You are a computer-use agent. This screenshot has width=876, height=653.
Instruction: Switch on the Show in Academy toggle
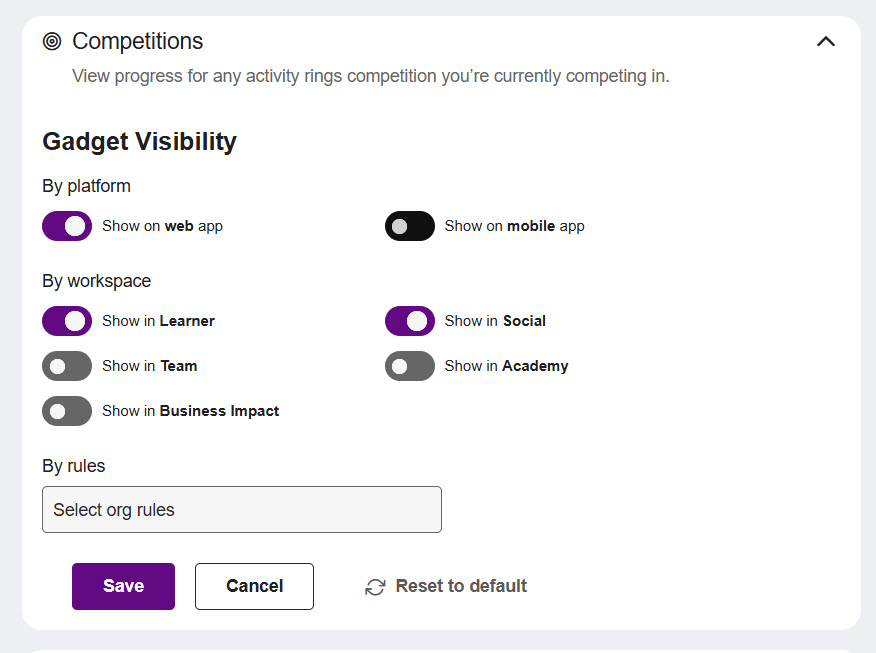(x=410, y=366)
